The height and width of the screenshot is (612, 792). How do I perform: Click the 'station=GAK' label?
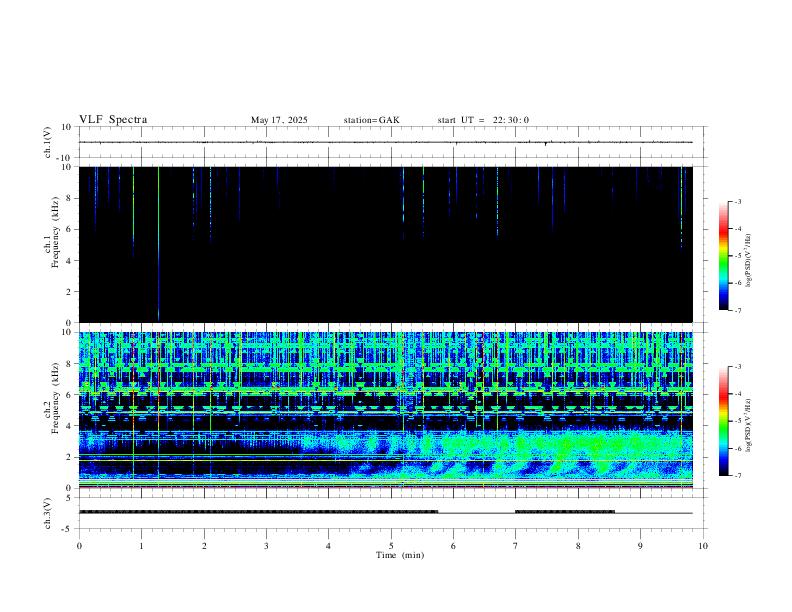371,120
